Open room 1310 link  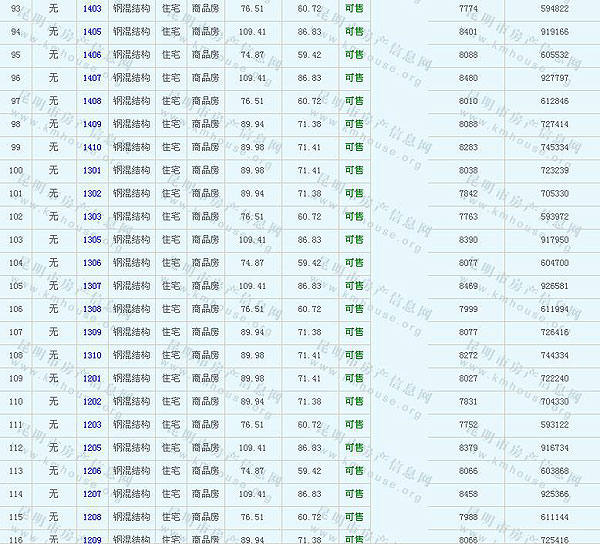pyautogui.click(x=92, y=355)
